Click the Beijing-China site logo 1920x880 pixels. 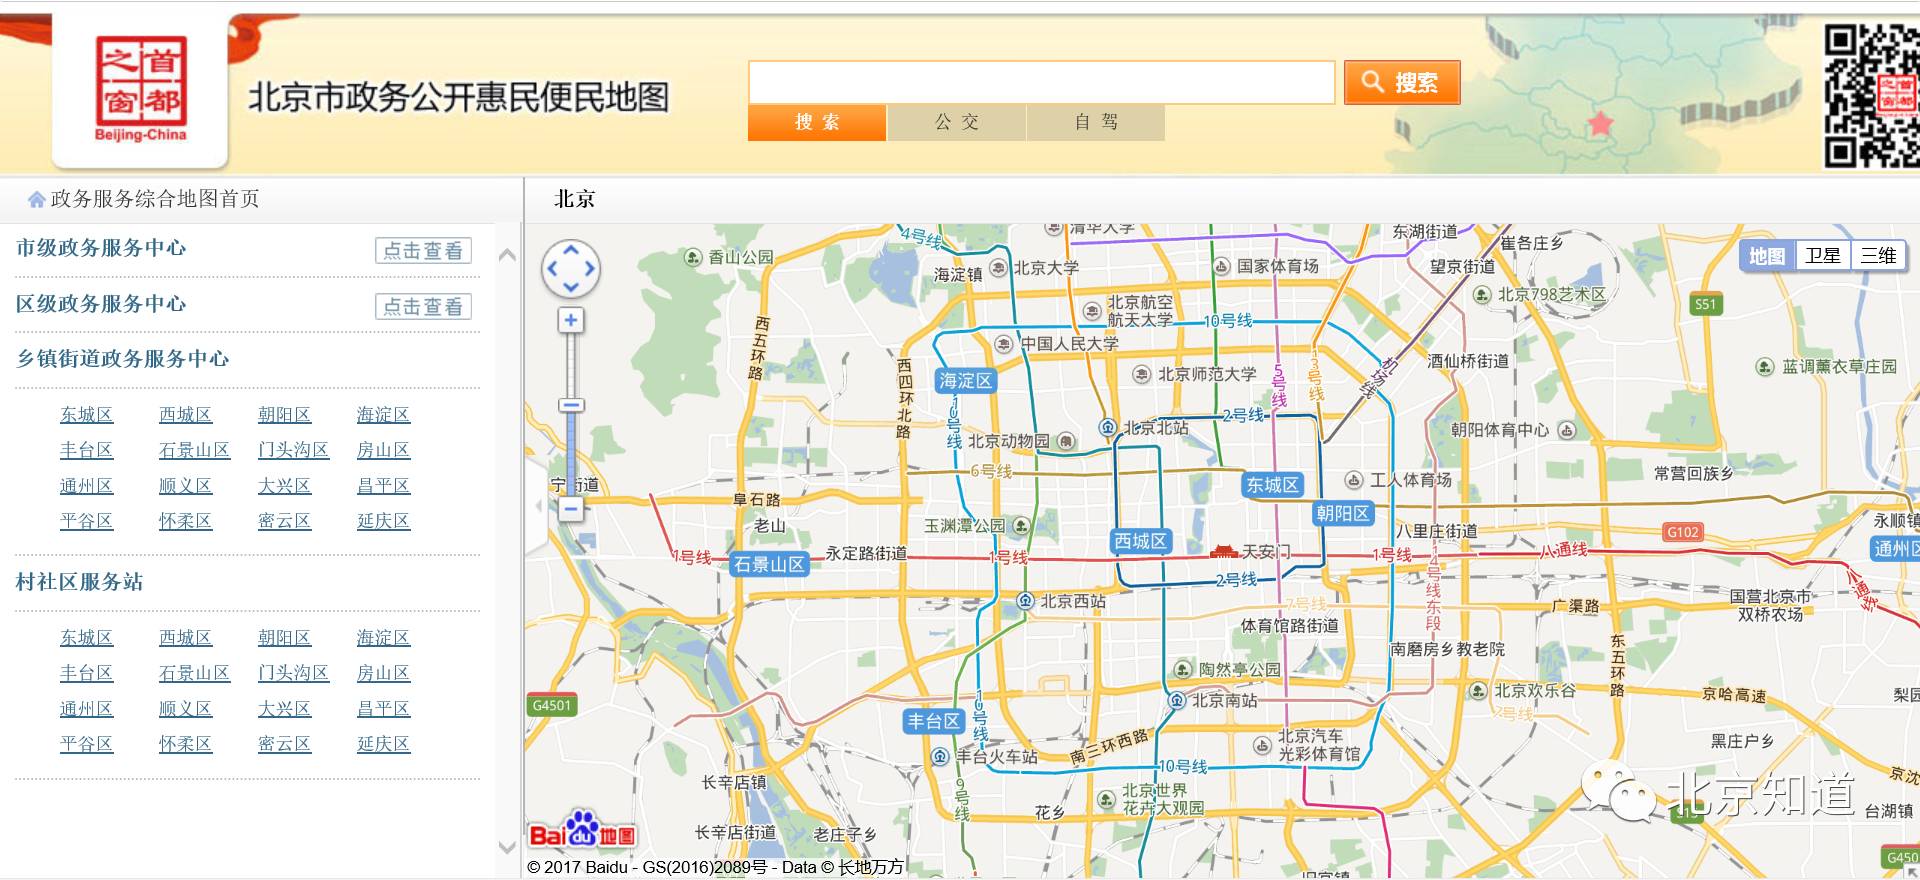[140, 90]
